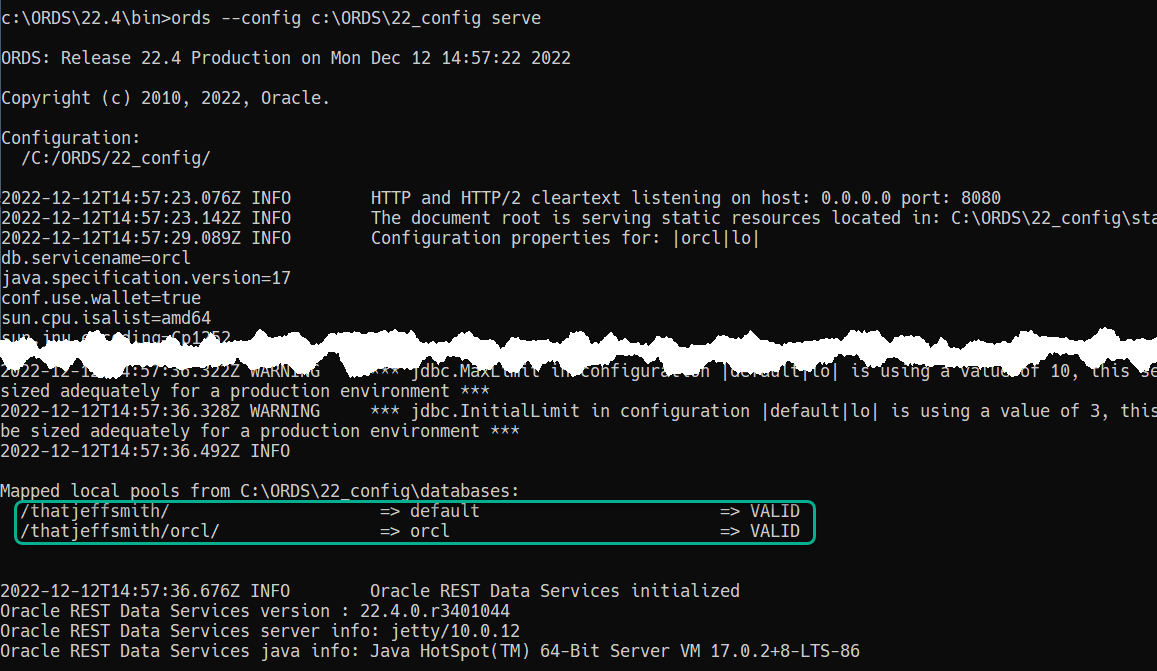Click the VALID status for orcl pool
This screenshot has width=1157, height=671.
pyautogui.click(x=775, y=531)
